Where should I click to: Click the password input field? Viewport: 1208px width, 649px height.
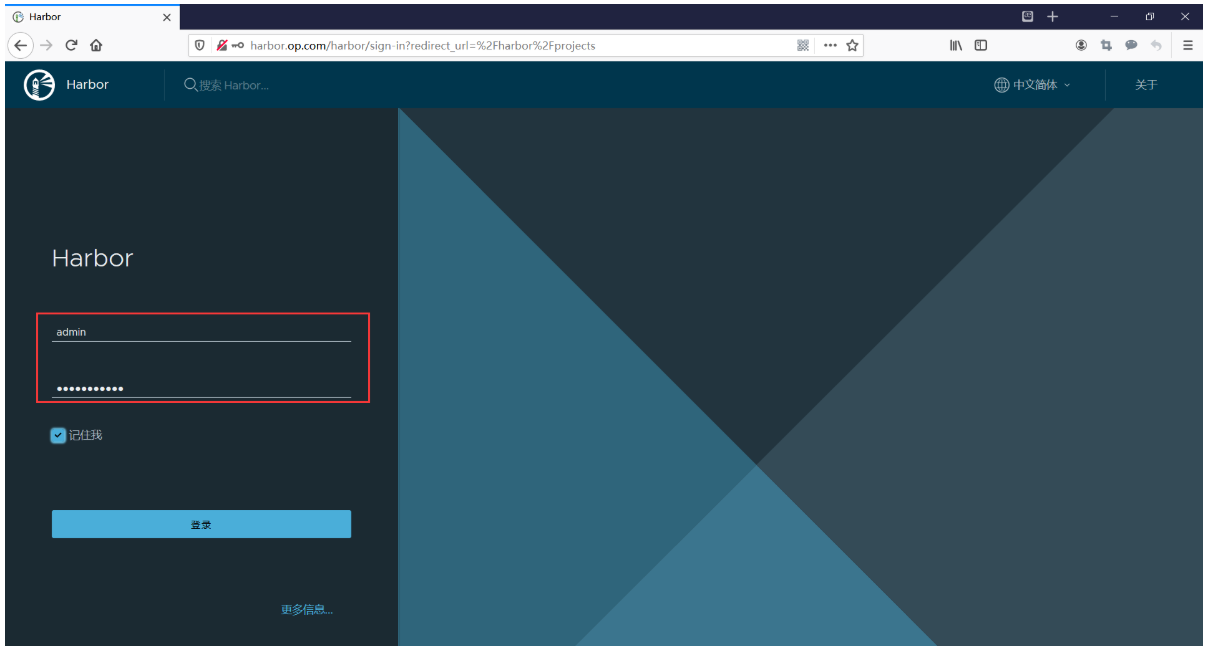pos(201,387)
